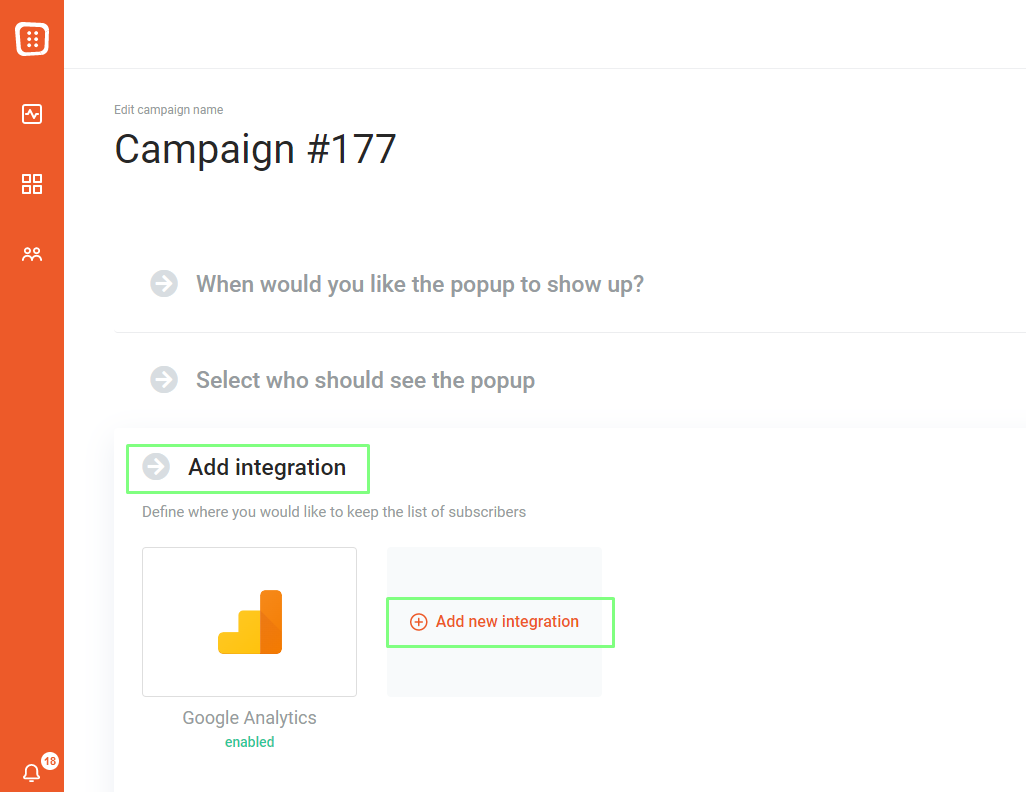Screen dimensions: 1026x792
Task: Click the Add integration heading
Action: click(x=267, y=467)
